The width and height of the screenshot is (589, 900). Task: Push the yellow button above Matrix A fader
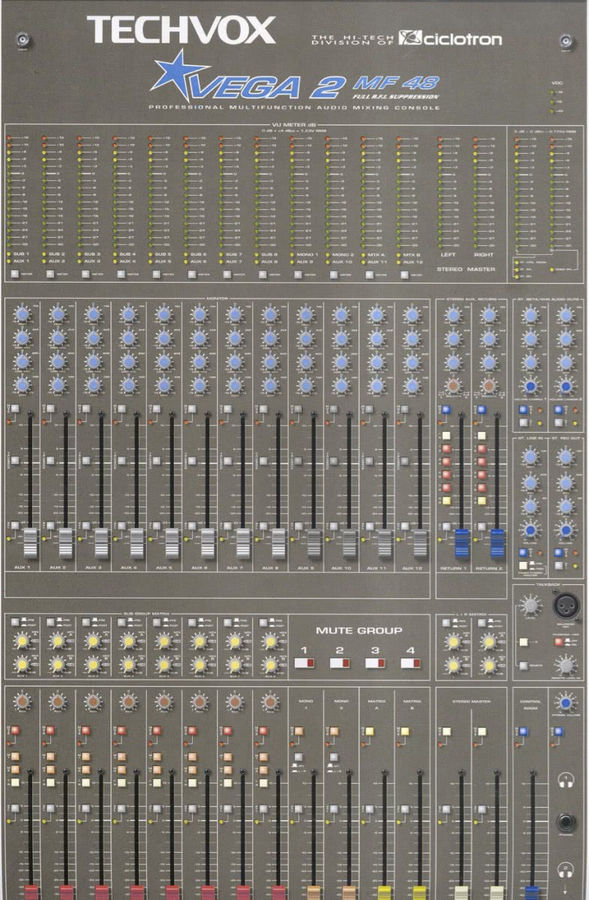[x=369, y=731]
